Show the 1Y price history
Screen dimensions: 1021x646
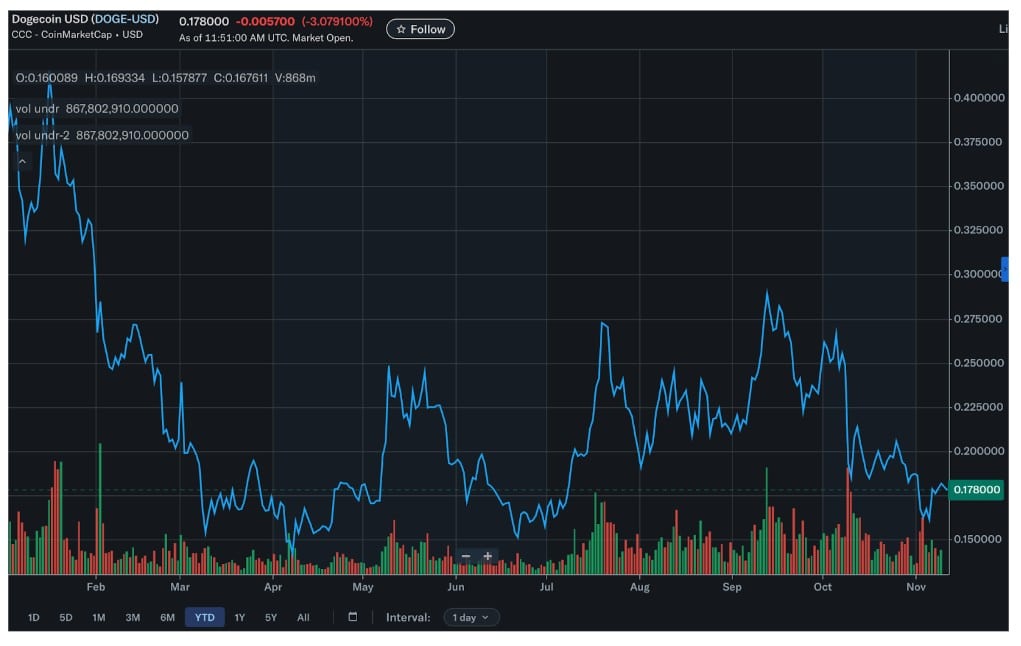[x=240, y=617]
